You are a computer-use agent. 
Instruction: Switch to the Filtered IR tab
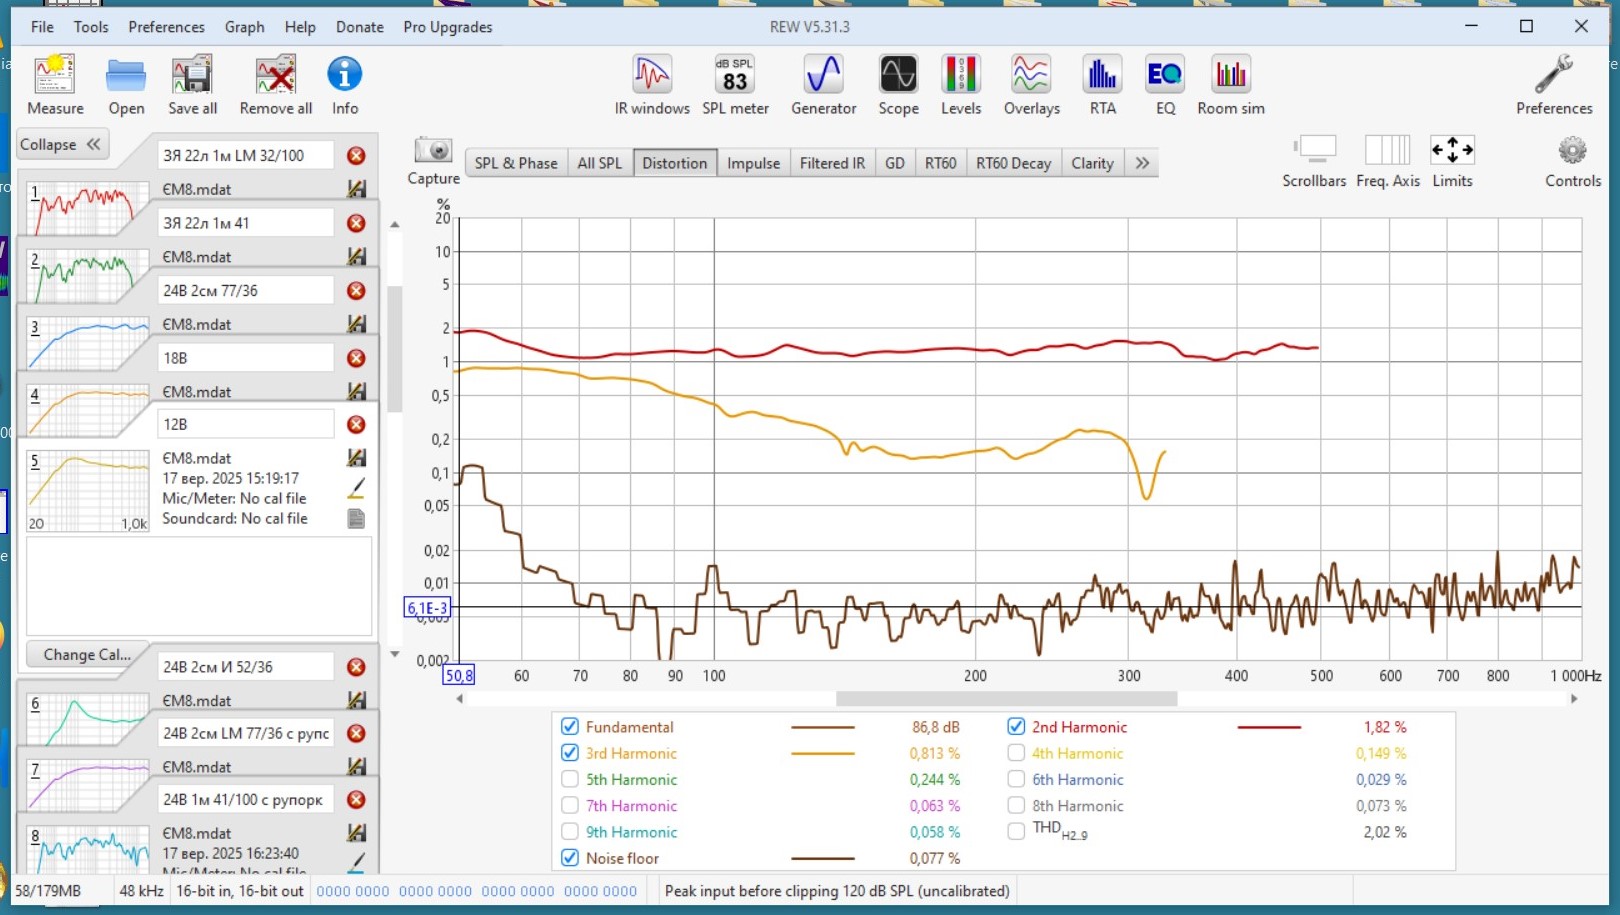click(832, 163)
